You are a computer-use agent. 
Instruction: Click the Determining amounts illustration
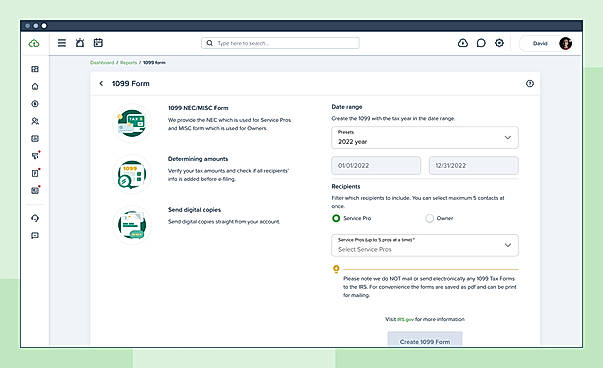point(132,174)
